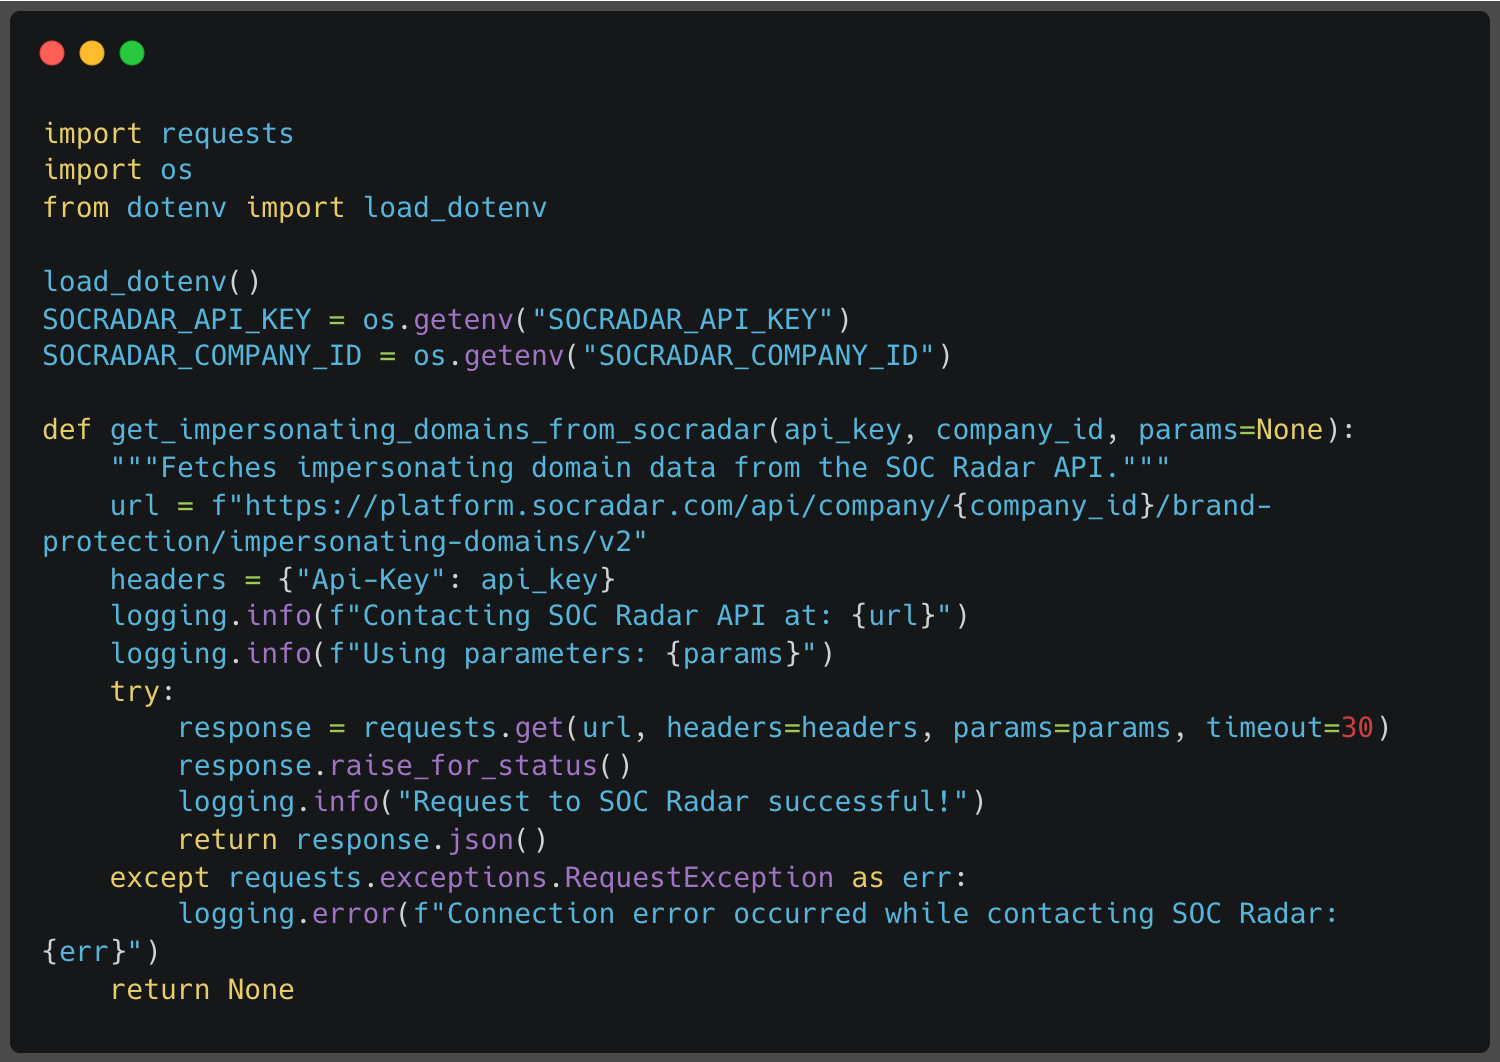This screenshot has height=1062, width=1500.
Task: Click the SOCRADAR_COMPANY_ID variable being assigned
Action: coord(201,356)
